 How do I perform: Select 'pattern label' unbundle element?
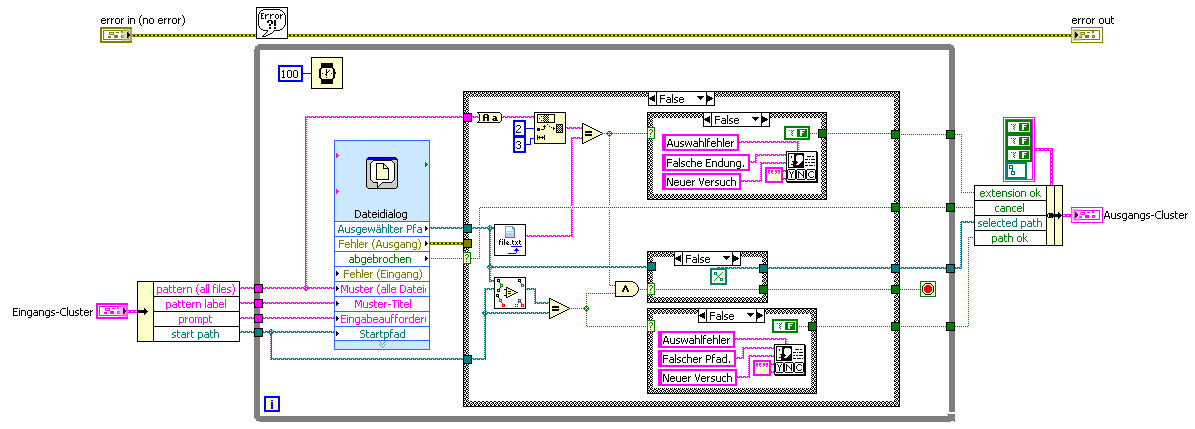[197, 304]
